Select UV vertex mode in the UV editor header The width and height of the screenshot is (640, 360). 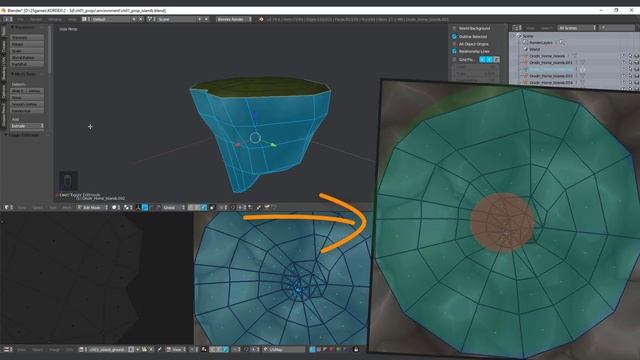click(213, 349)
